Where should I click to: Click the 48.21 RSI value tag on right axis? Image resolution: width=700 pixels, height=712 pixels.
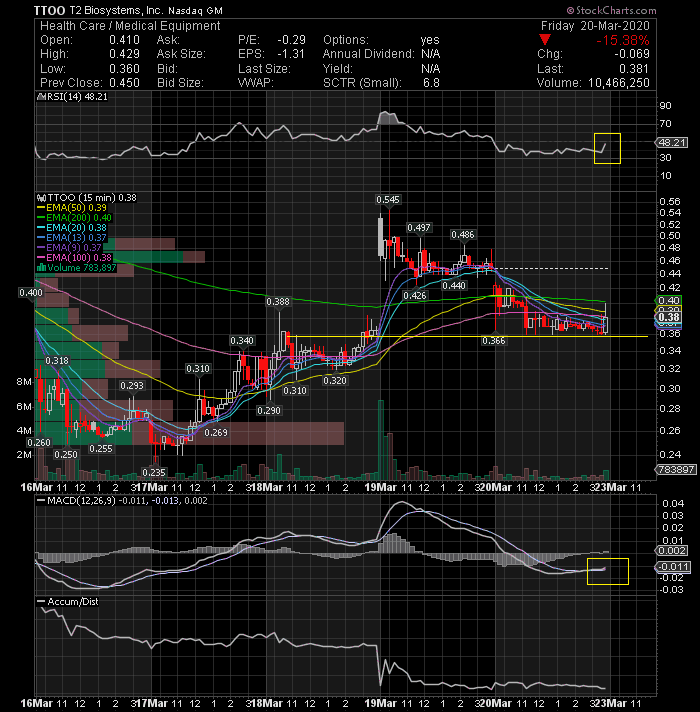tap(672, 143)
